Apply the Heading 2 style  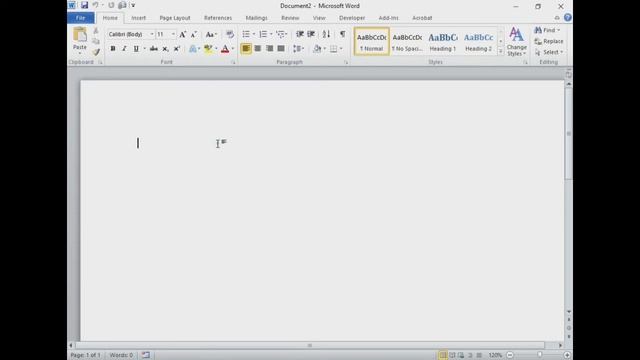478,41
